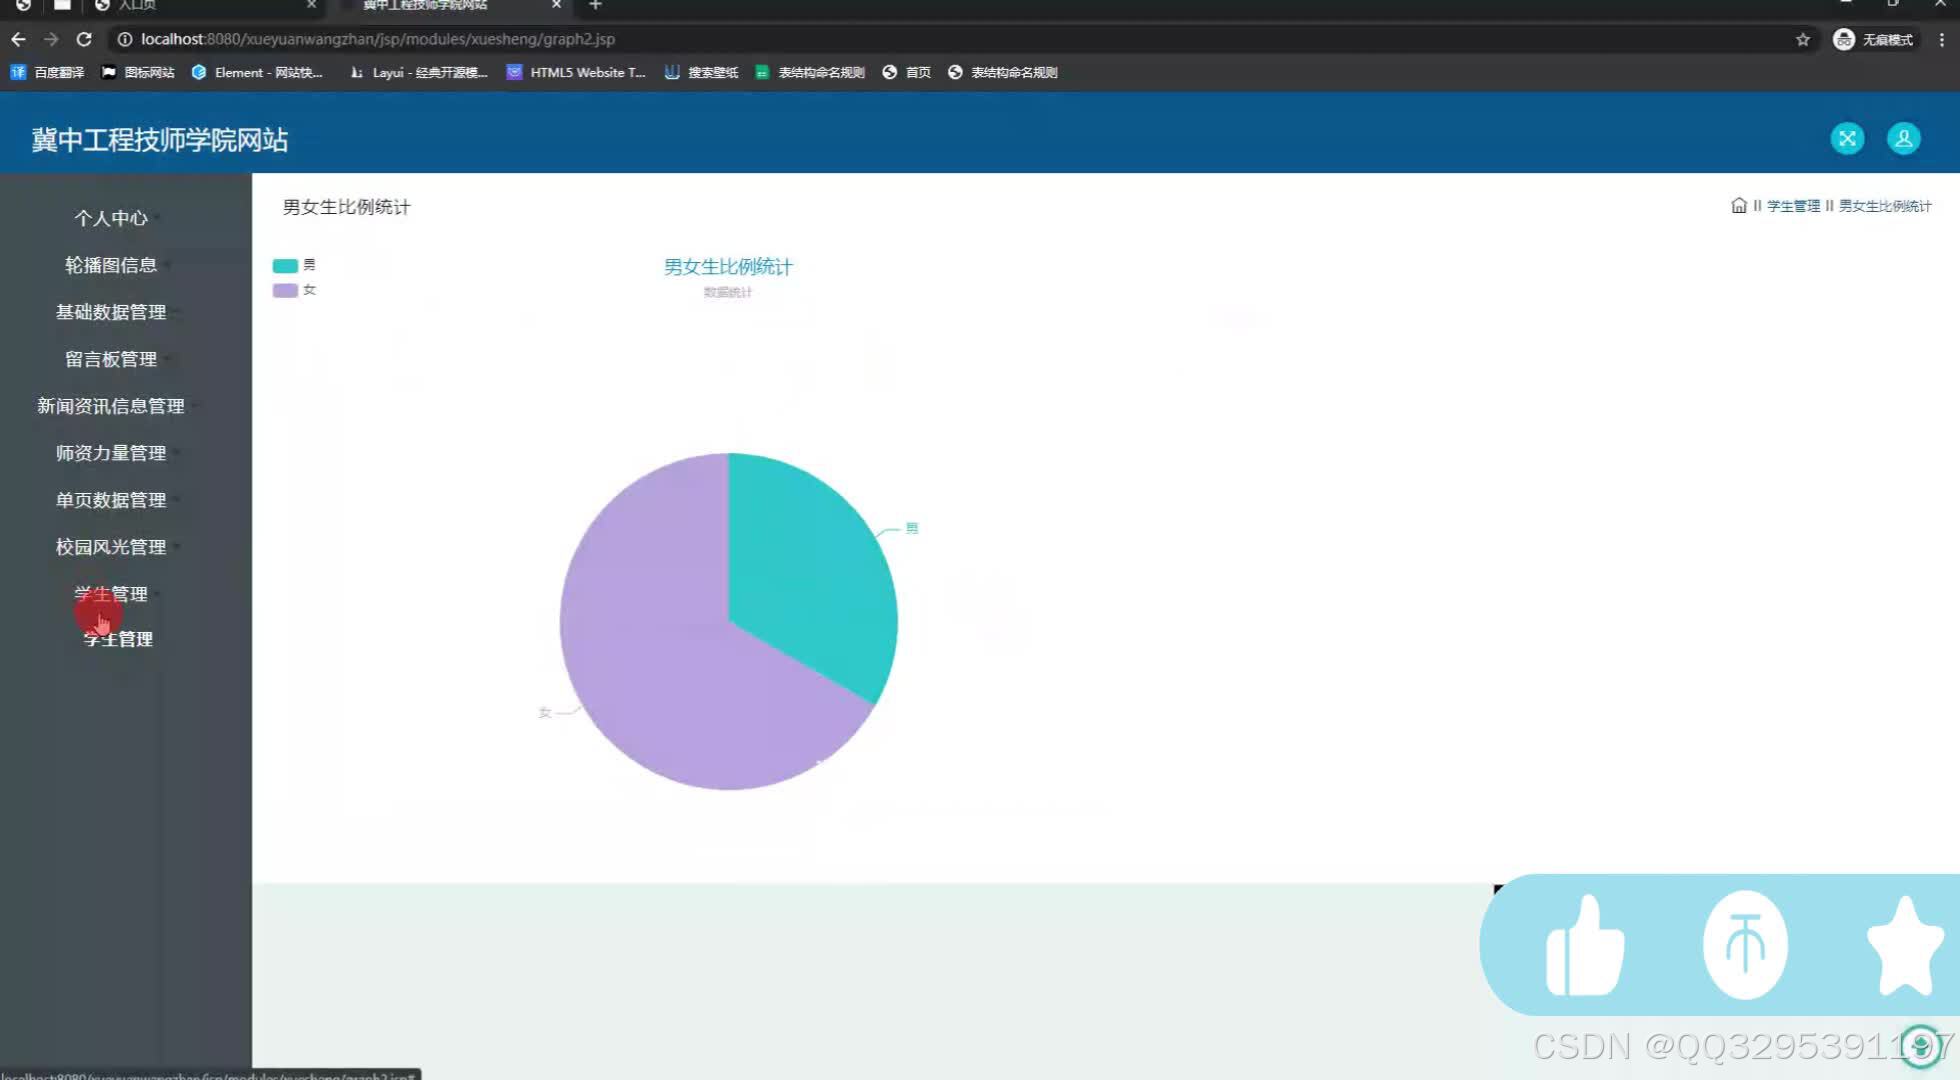Expand the 新闻资讯信息管理 sidebar menu
This screenshot has height=1080, width=1960.
click(111, 406)
